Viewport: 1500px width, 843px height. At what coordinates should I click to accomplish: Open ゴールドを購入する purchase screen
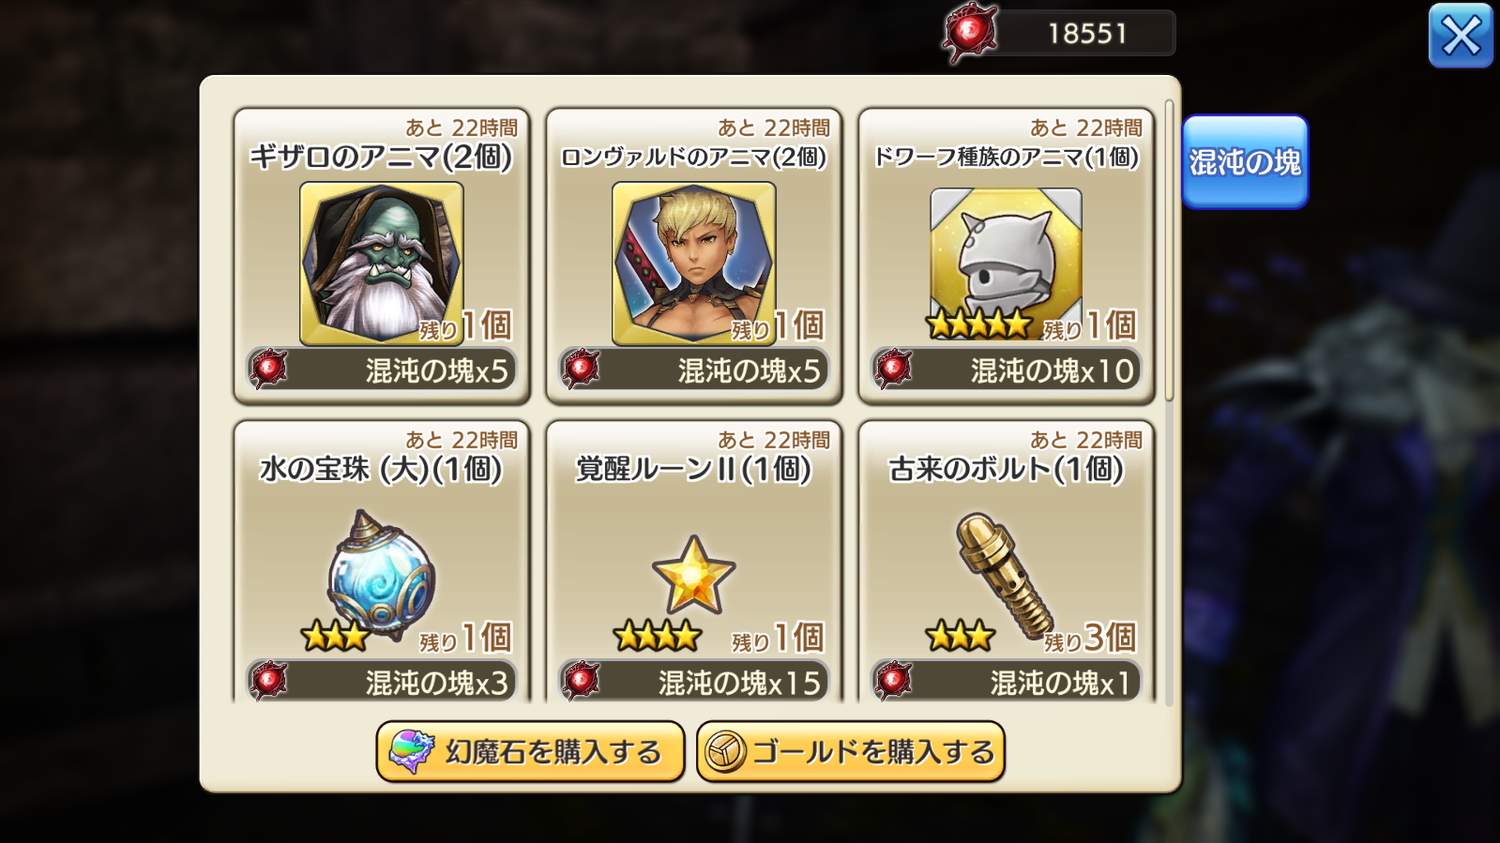click(850, 752)
